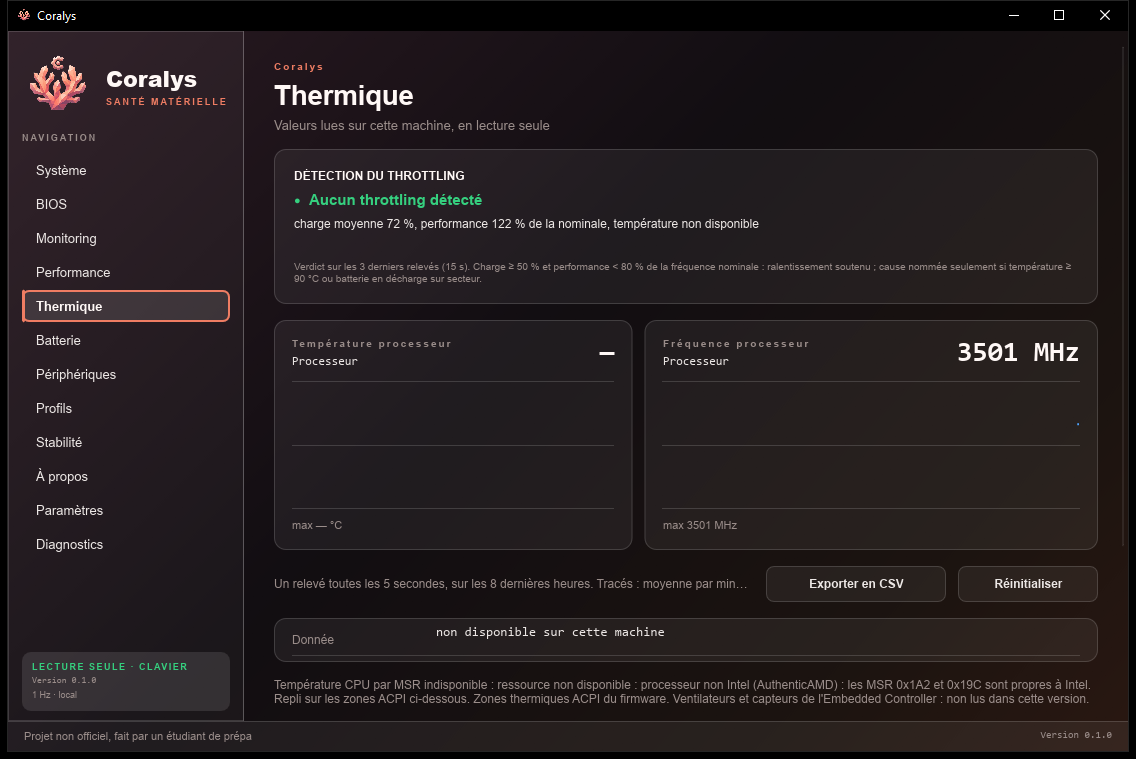Open the À propos page
The height and width of the screenshot is (759, 1136).
126,477
